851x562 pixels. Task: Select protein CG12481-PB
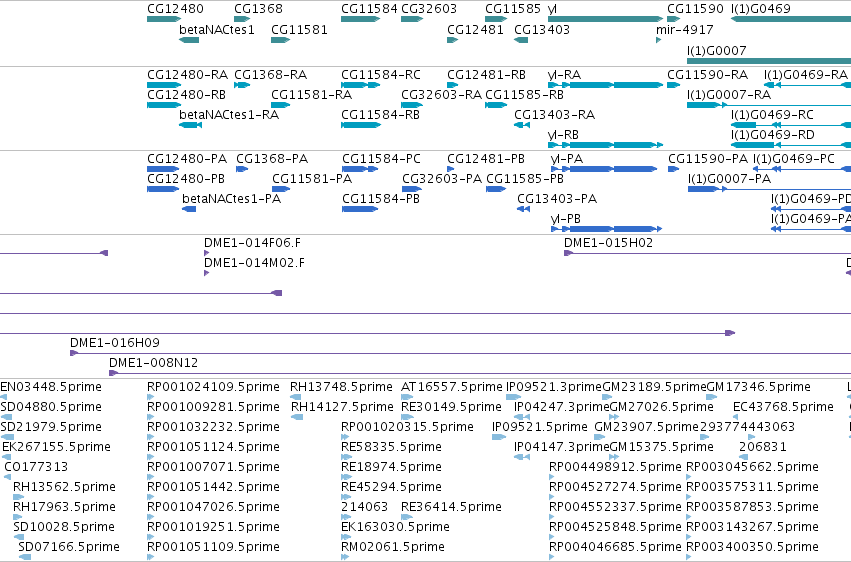point(450,169)
